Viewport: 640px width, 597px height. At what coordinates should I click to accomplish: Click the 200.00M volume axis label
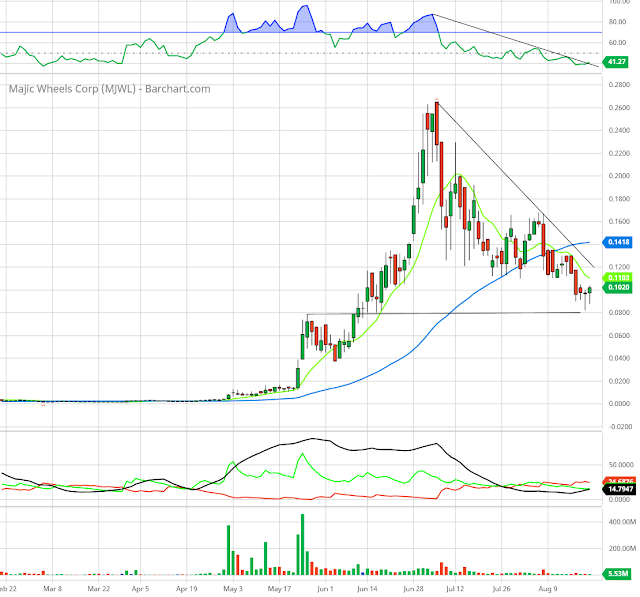tap(622, 548)
